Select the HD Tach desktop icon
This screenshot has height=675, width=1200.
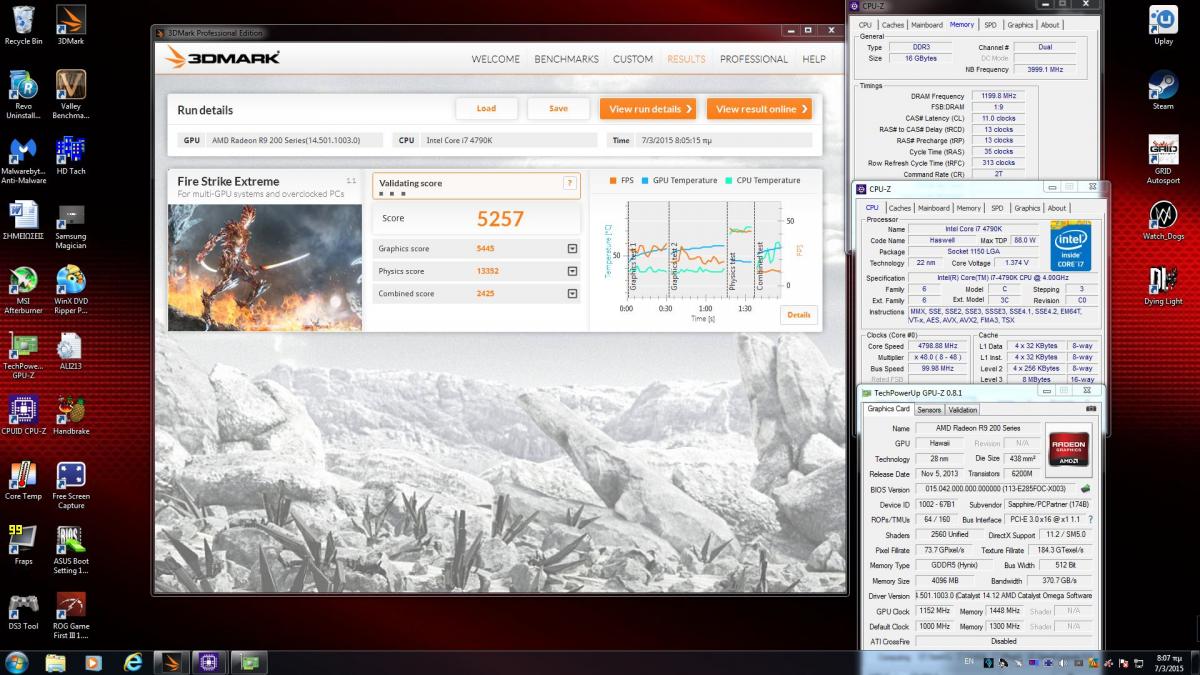71,156
